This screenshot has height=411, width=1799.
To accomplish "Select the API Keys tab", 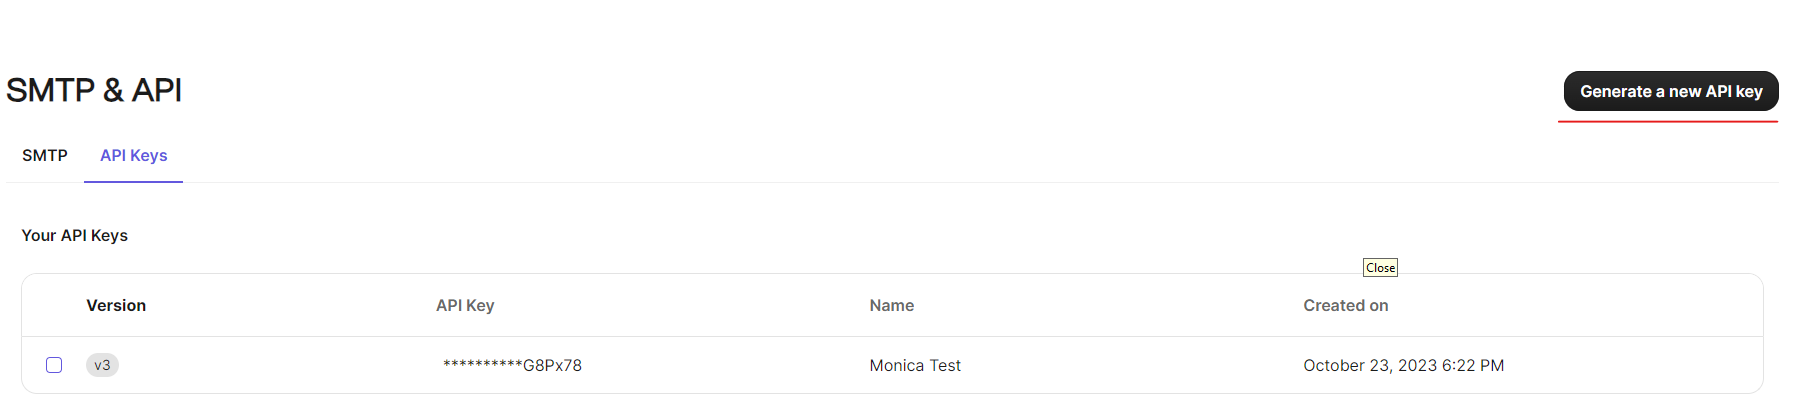I will [134, 155].
